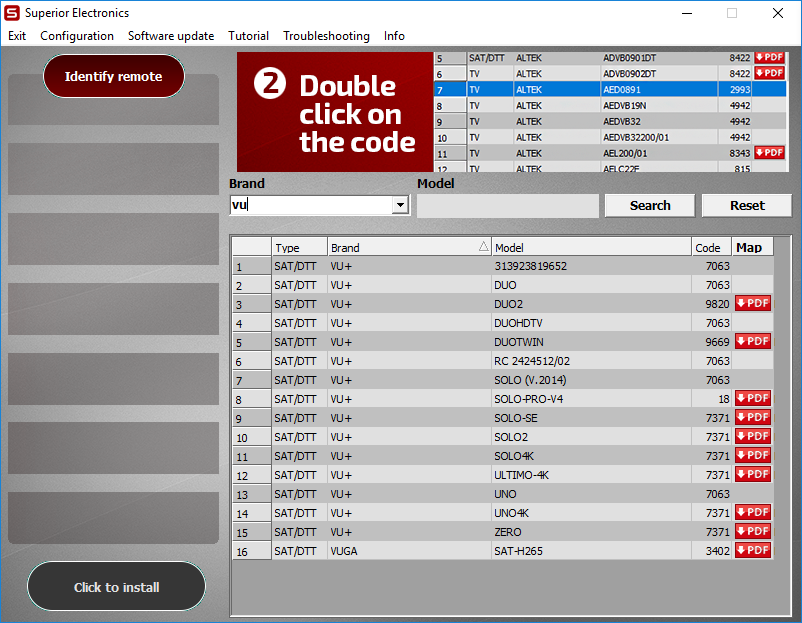Image resolution: width=802 pixels, height=623 pixels.
Task: Download the PDF map for ZERO
Action: (x=752, y=531)
